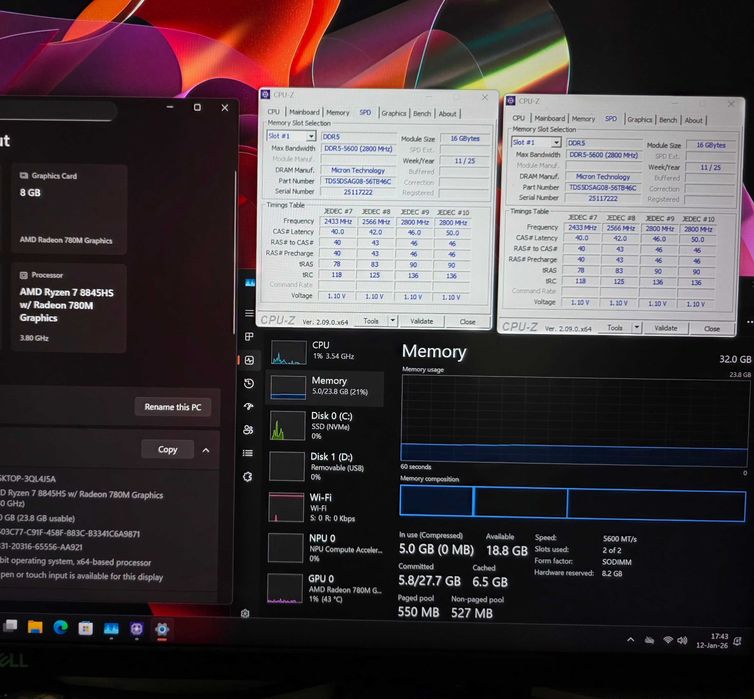The width and height of the screenshot is (754, 699).
Task: Open Task View icon on the taskbar
Action: point(10,626)
